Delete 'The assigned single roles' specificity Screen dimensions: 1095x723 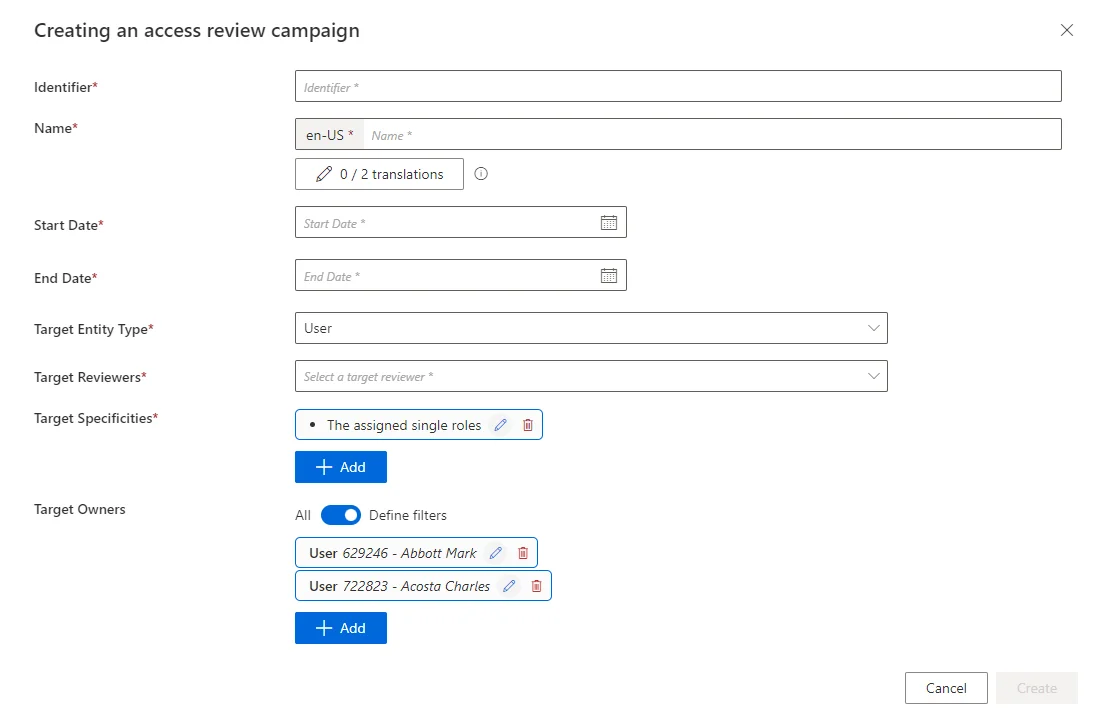[528, 425]
